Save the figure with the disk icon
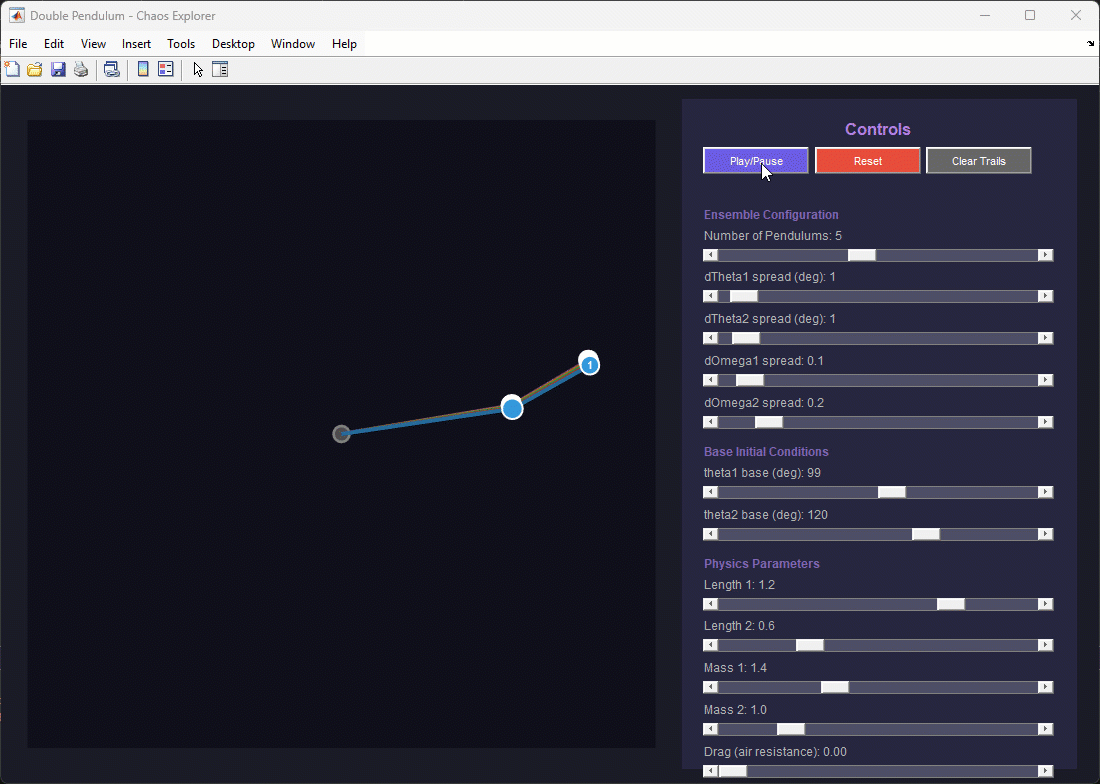 tap(57, 69)
